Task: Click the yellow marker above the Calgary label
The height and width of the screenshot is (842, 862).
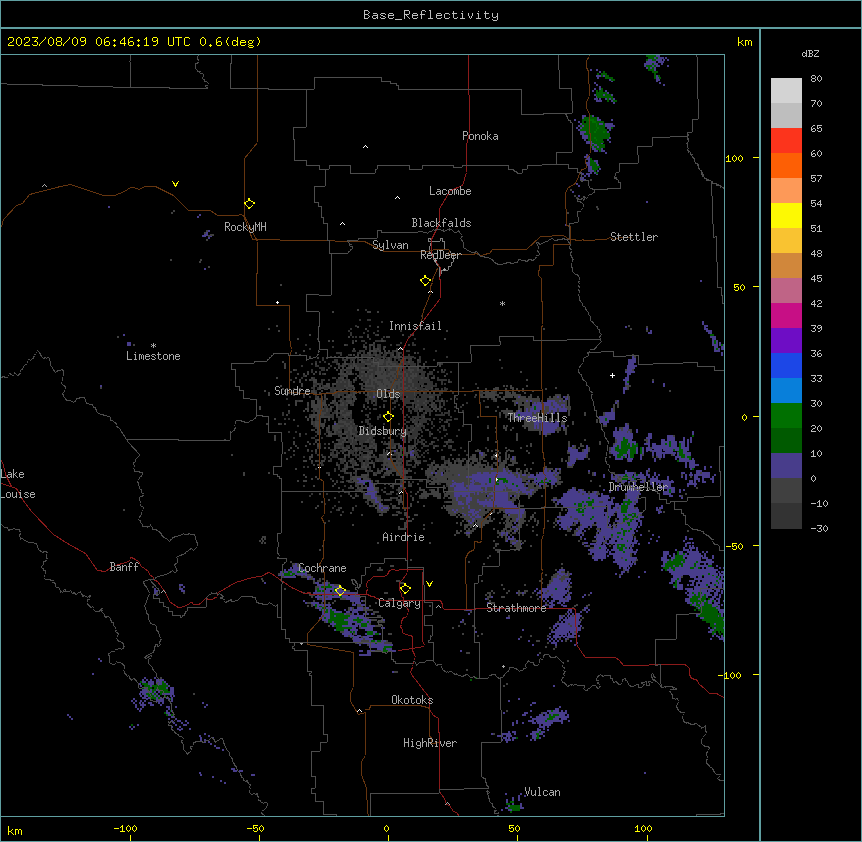Action: (x=405, y=589)
